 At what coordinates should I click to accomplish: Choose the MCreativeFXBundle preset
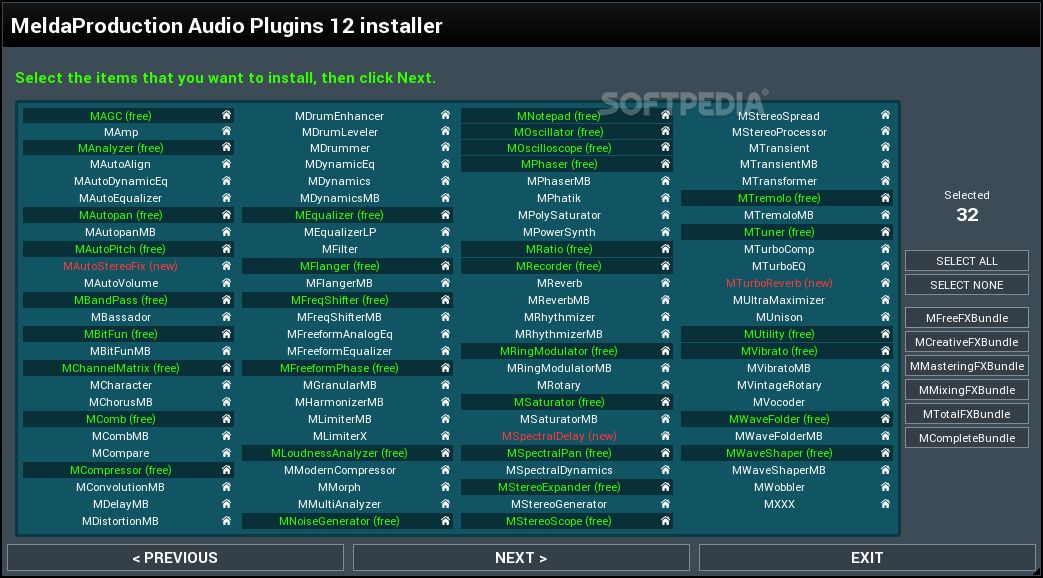tap(967, 342)
